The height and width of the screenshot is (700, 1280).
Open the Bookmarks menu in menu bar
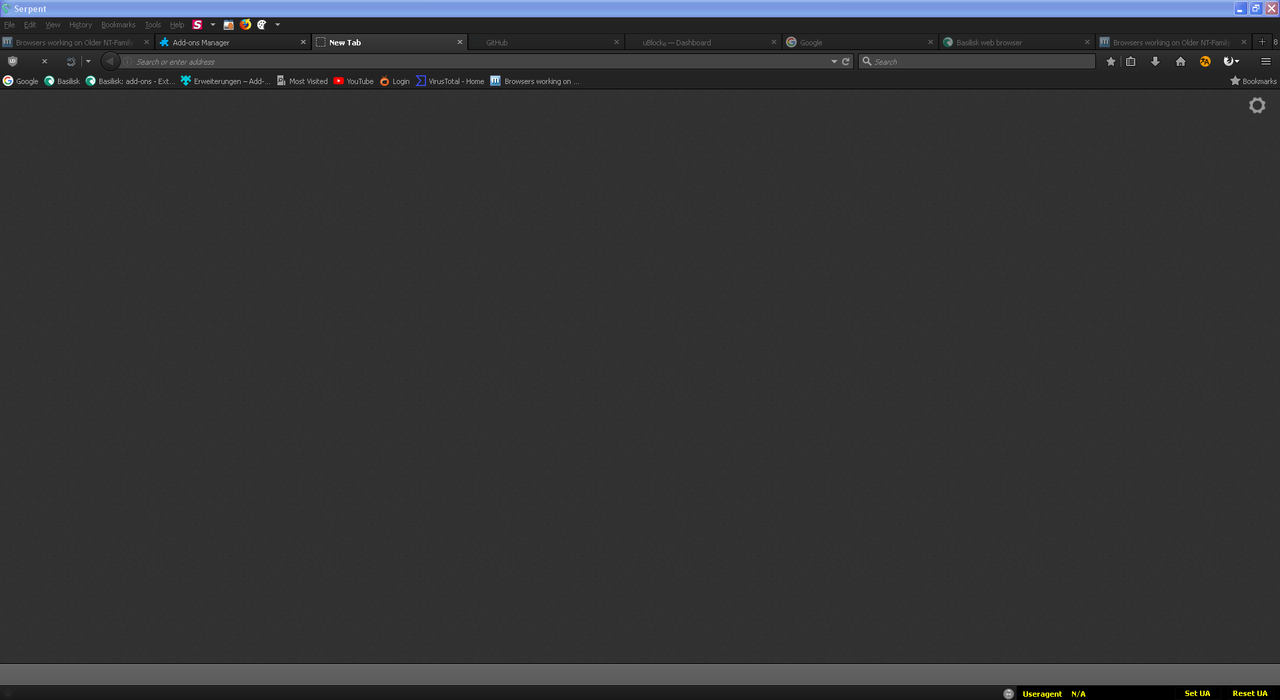(x=118, y=25)
